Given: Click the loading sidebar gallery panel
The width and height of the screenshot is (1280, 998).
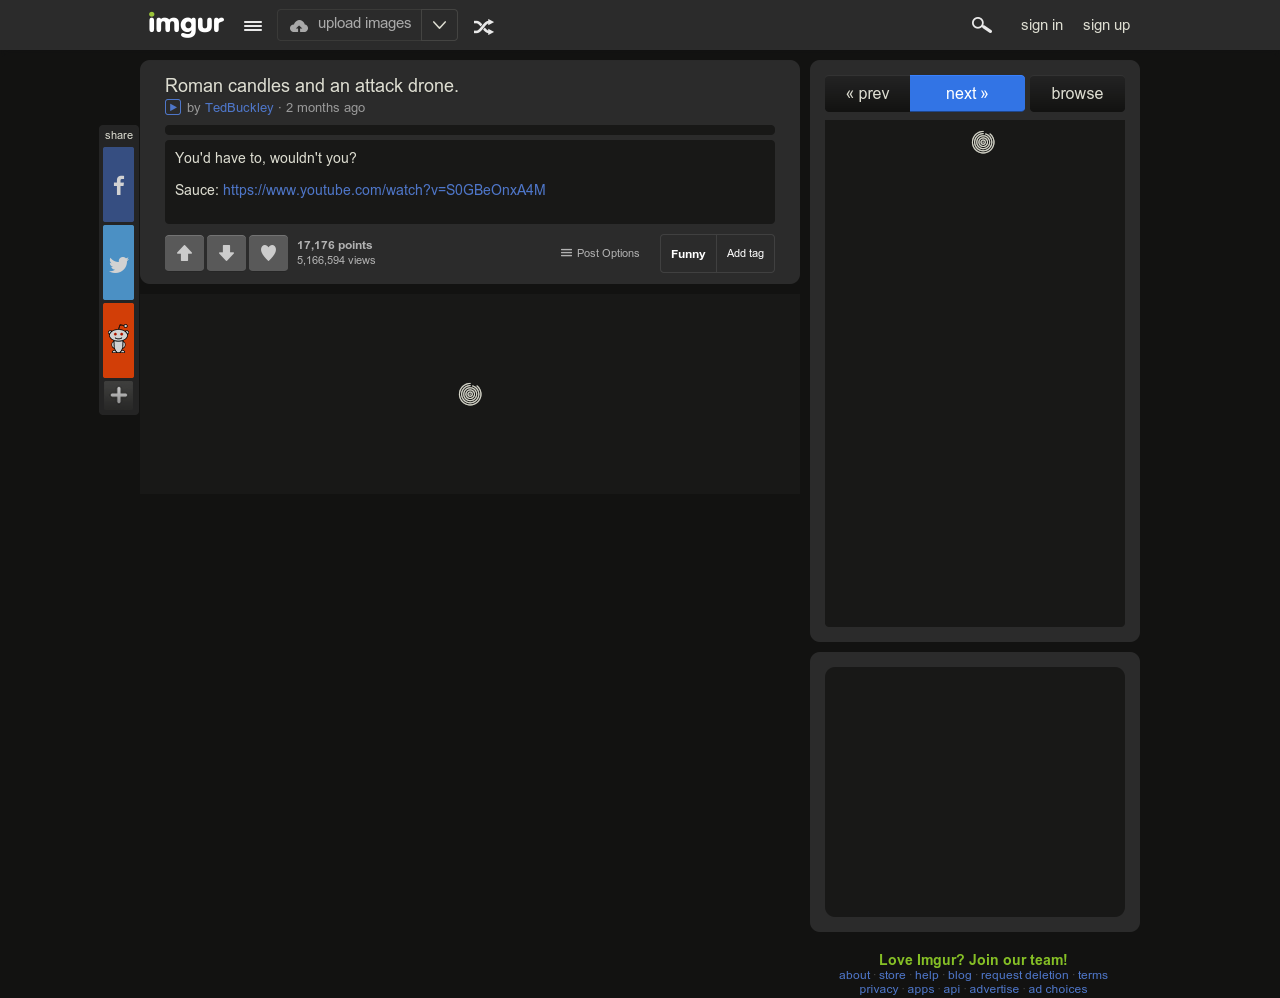Looking at the screenshot, I should (975, 373).
